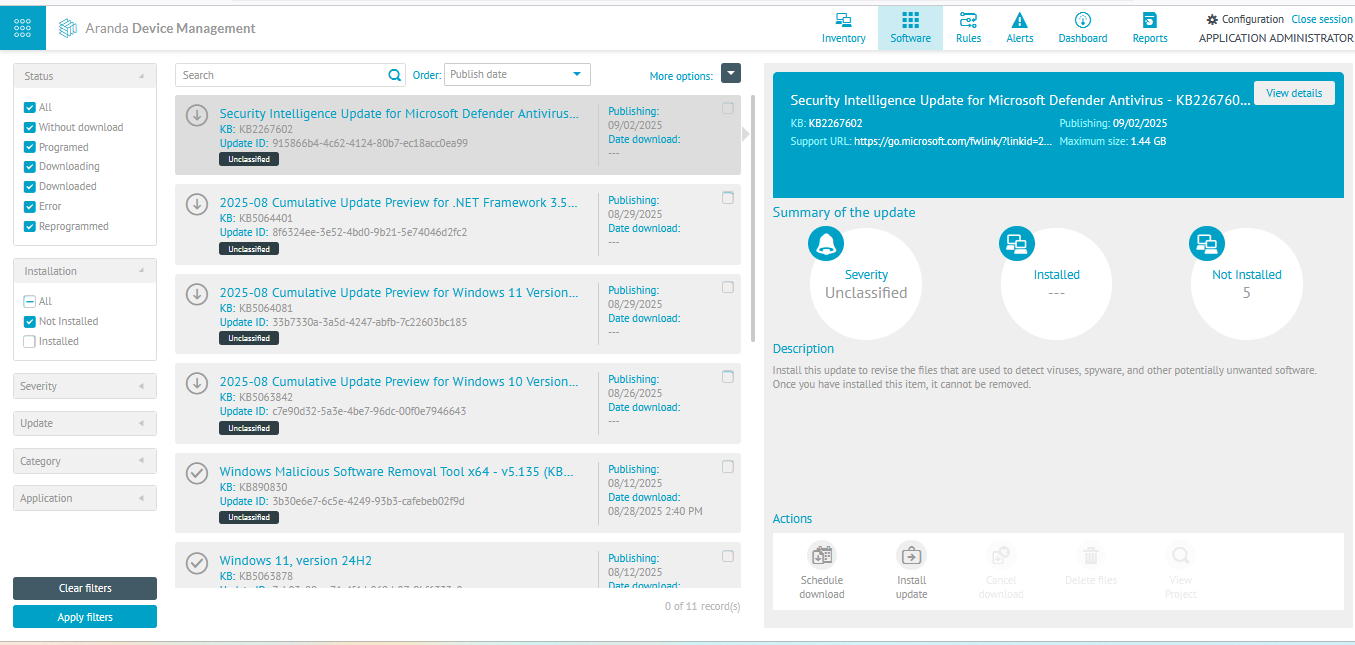Open the Support URL go.microsoft.com link
Image resolution: width=1355 pixels, height=645 pixels.
[953, 142]
